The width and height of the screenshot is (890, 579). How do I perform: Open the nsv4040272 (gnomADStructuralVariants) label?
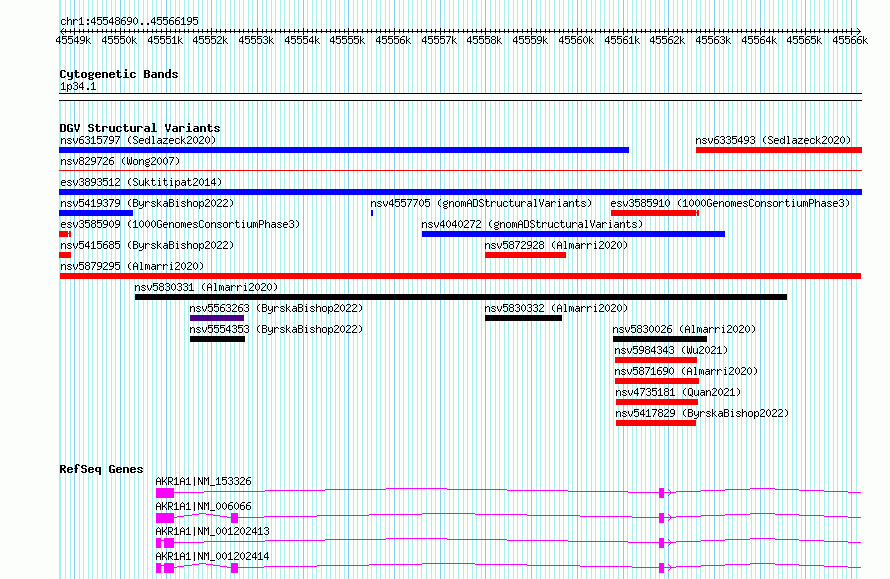point(532,224)
